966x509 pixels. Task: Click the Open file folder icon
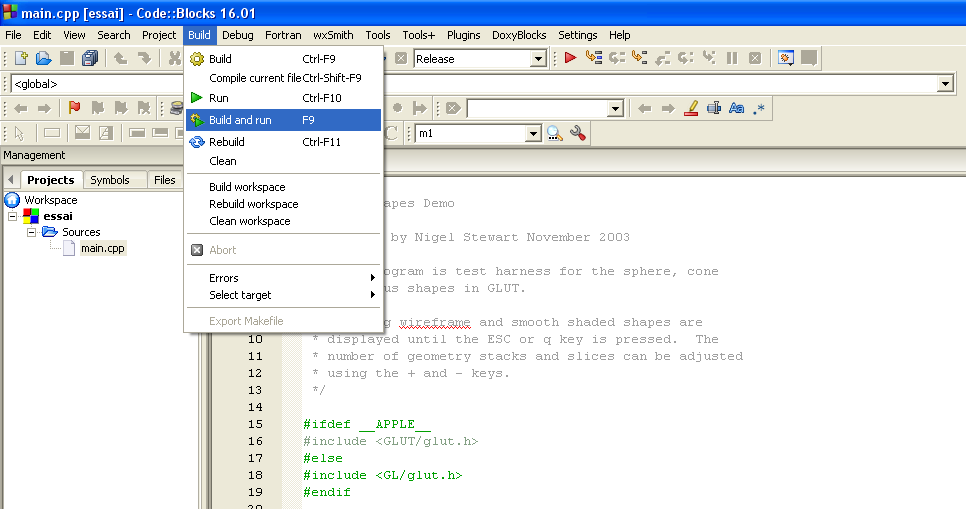click(44, 59)
